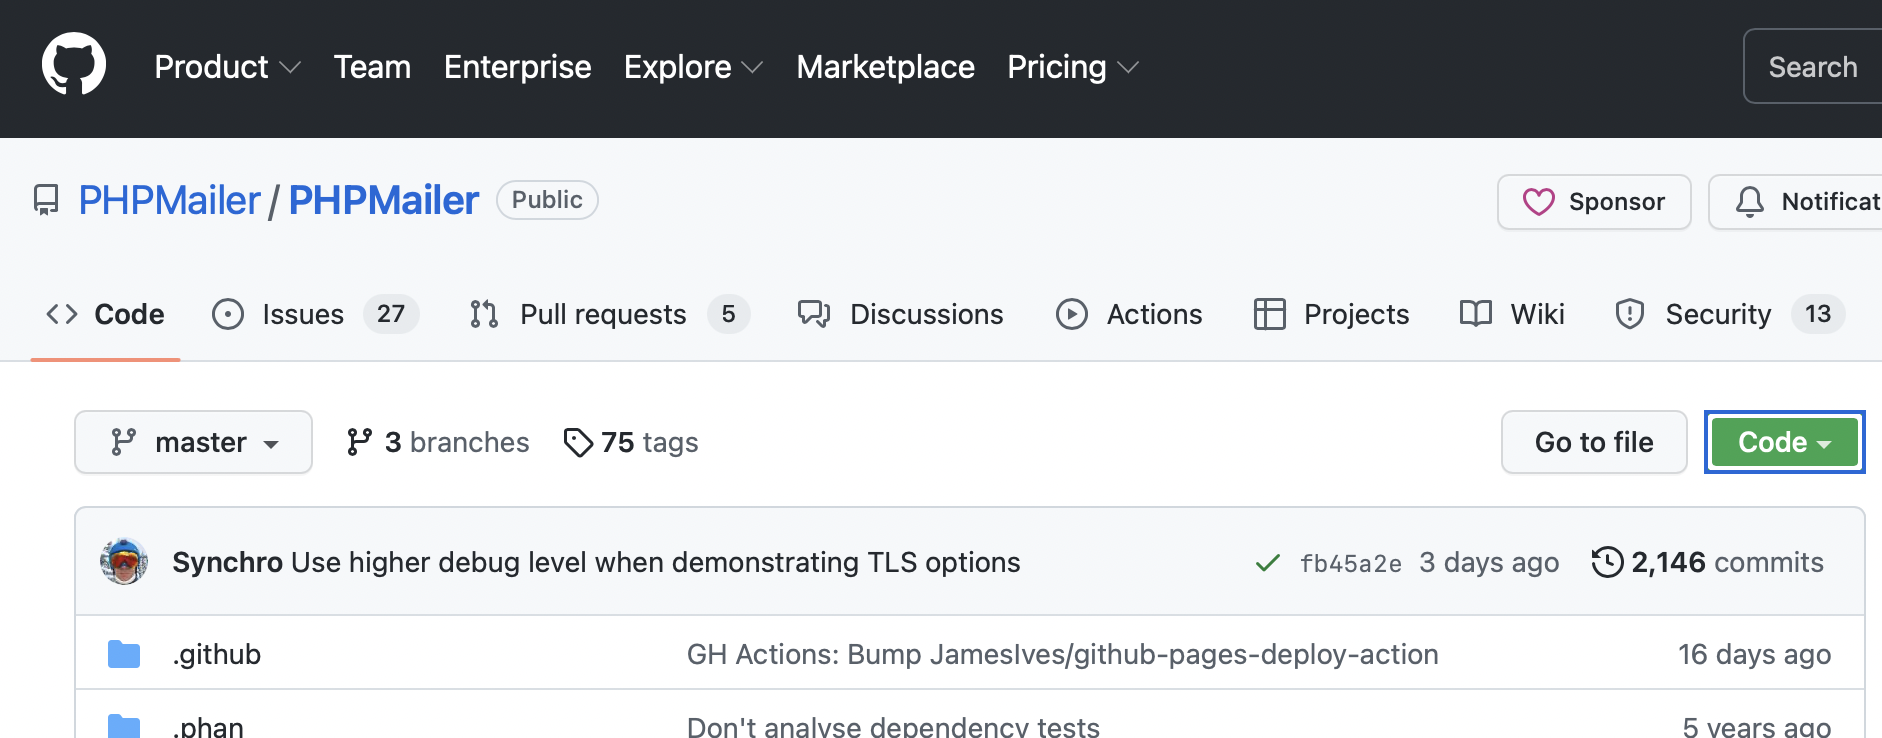Click the Actions play-circle icon
The image size is (1882, 738).
point(1072,314)
